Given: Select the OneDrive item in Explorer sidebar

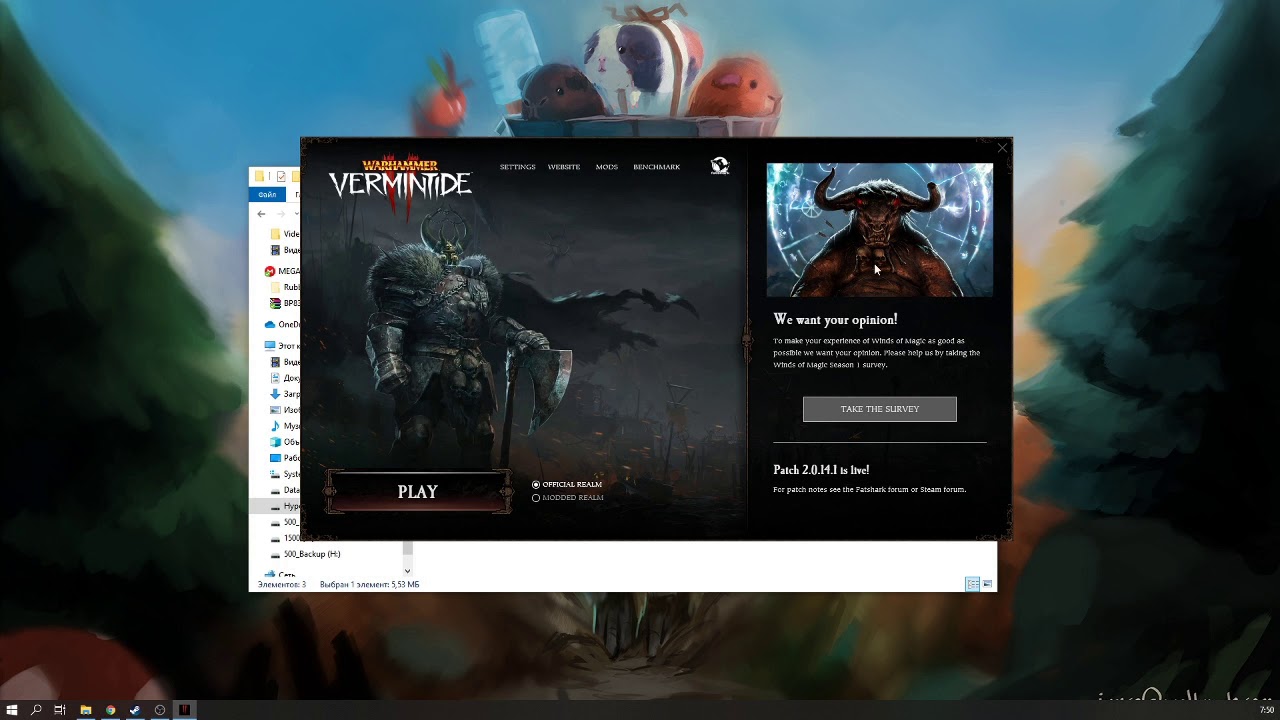Looking at the screenshot, I should 281,324.
